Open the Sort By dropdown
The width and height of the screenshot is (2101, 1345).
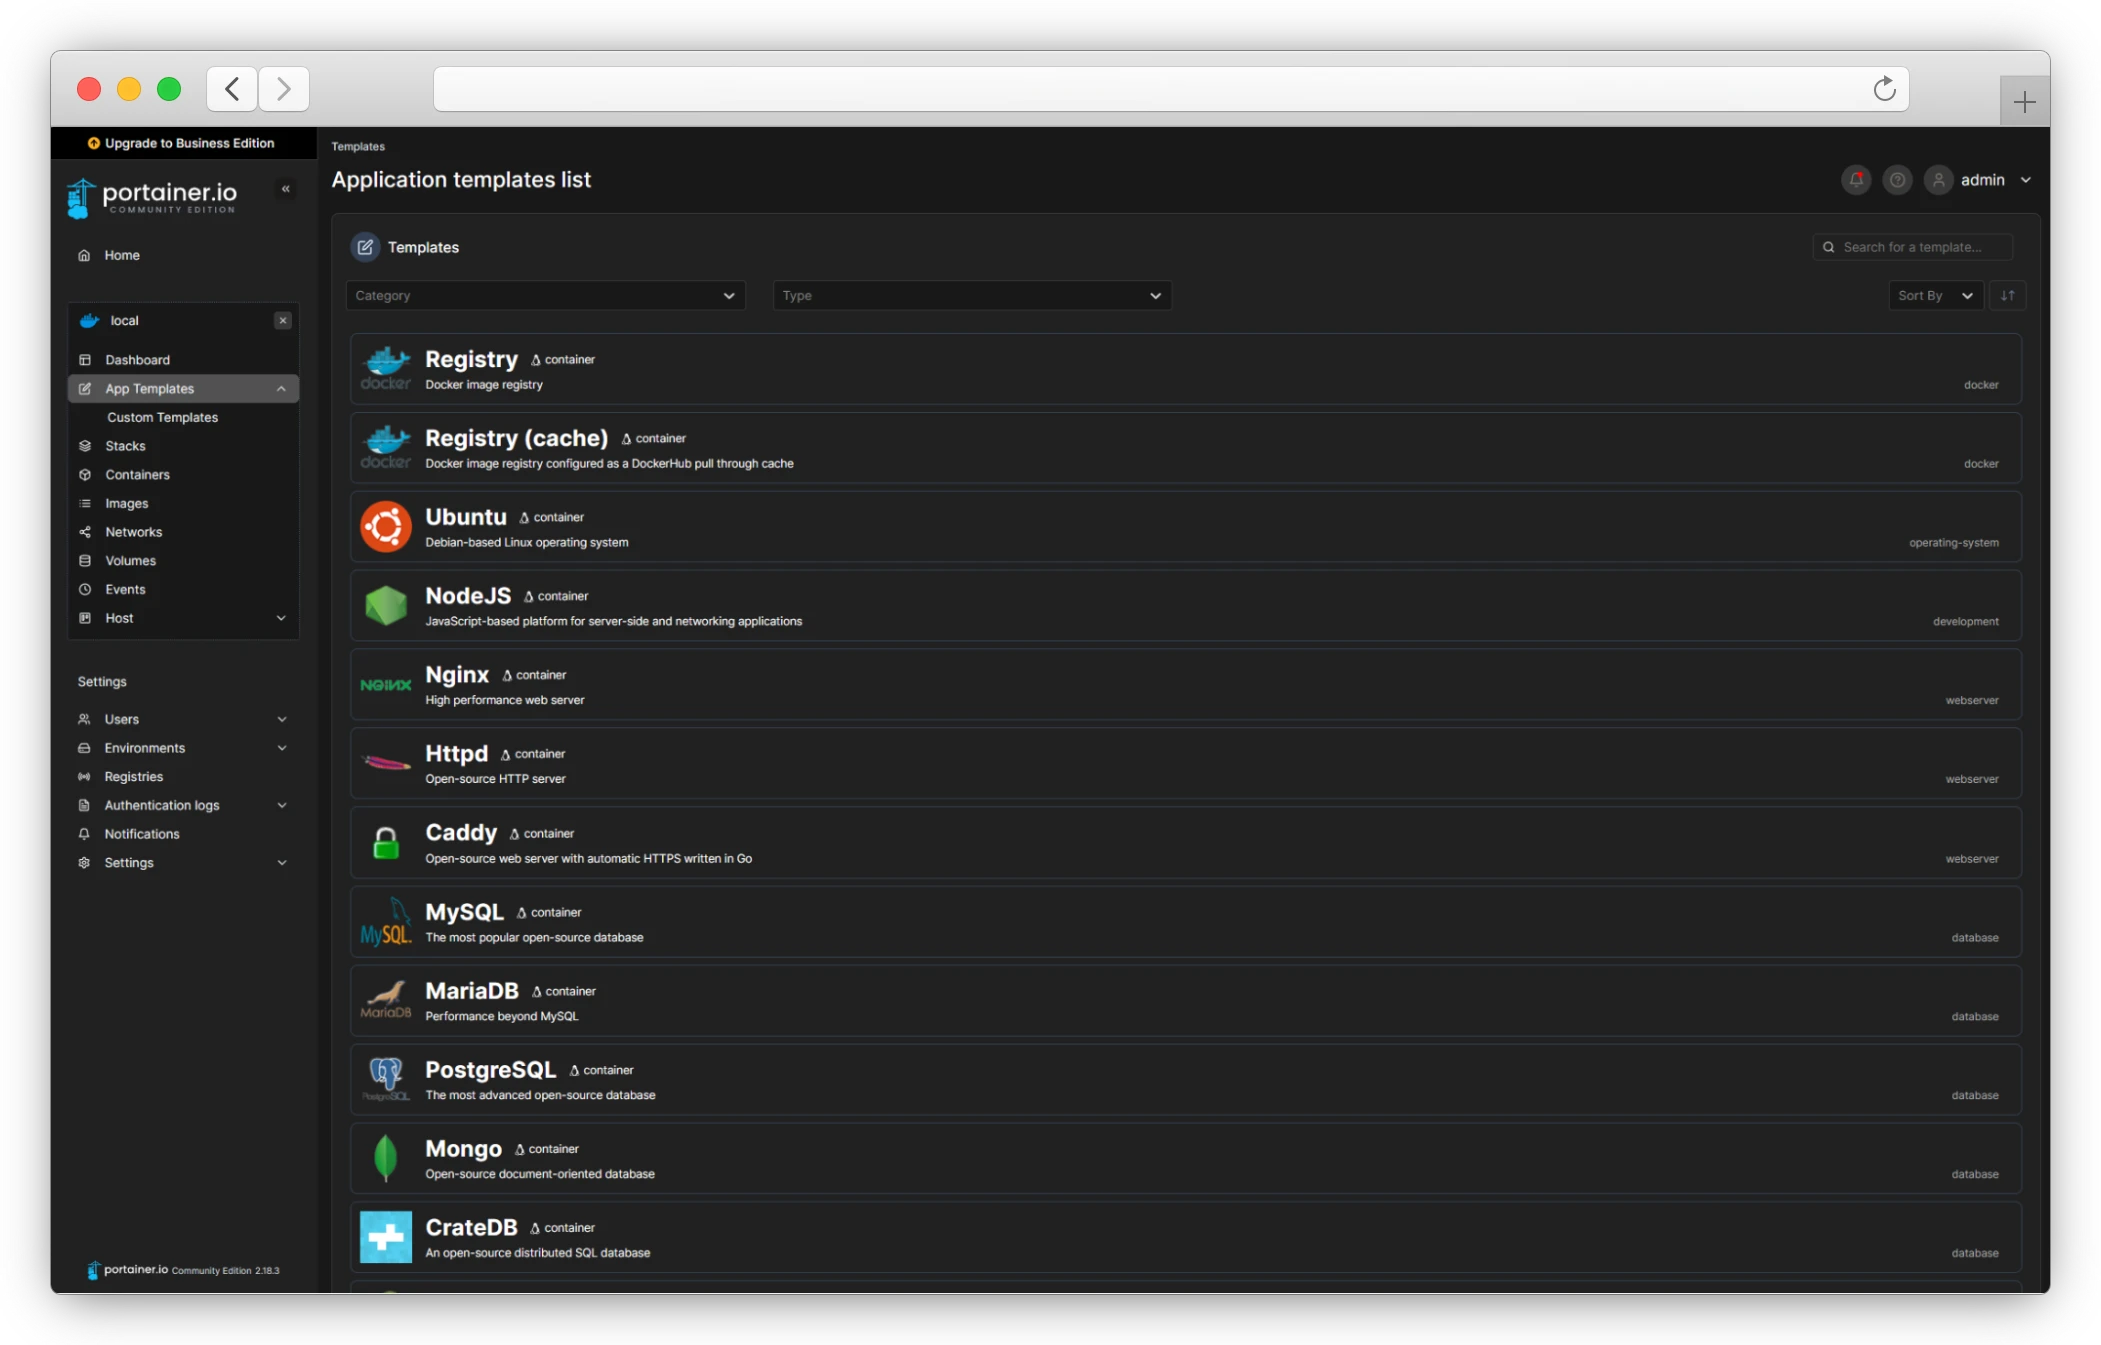(1935, 296)
